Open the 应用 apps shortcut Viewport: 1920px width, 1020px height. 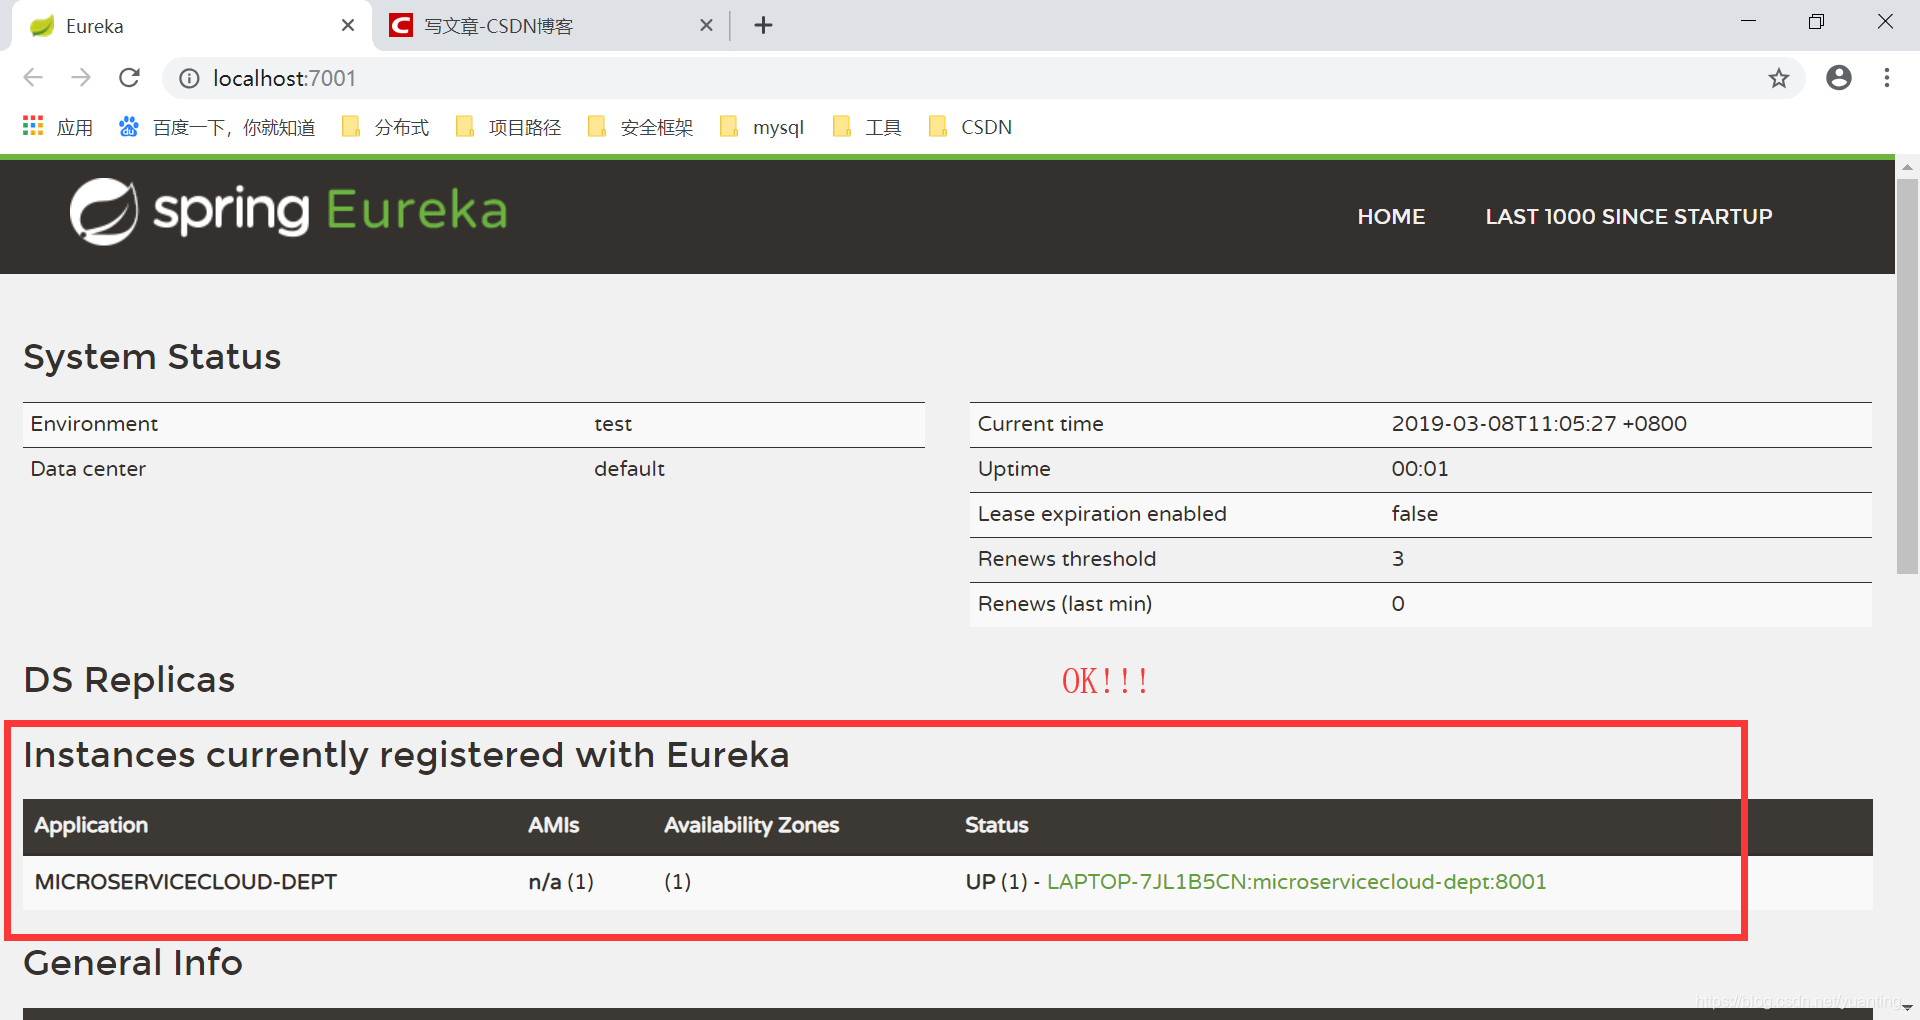(x=58, y=127)
